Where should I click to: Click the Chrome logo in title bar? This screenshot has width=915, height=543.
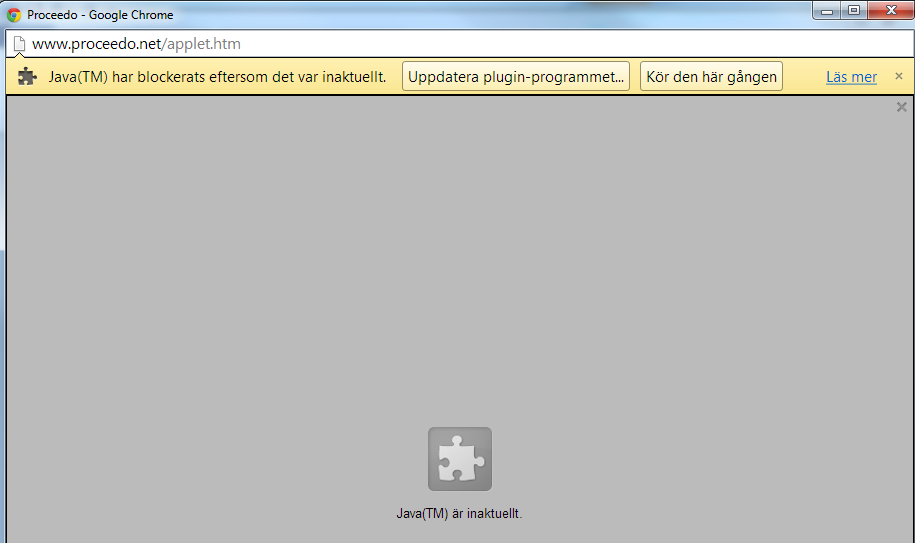(x=14, y=15)
